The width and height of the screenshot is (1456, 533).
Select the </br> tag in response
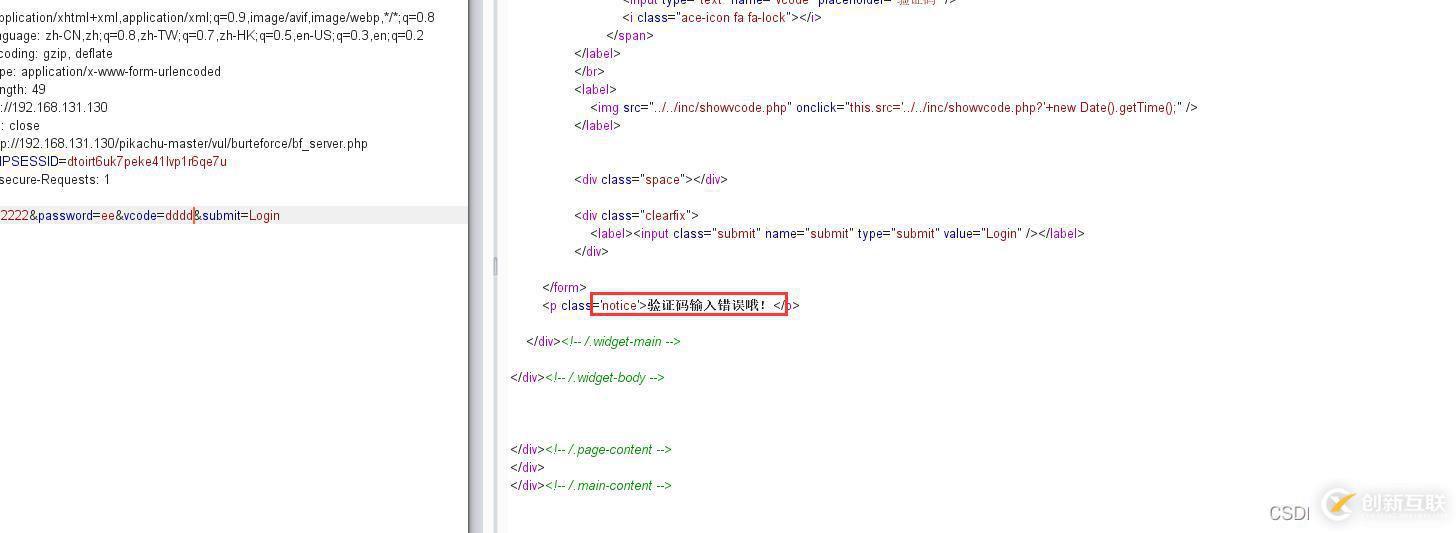coord(589,72)
